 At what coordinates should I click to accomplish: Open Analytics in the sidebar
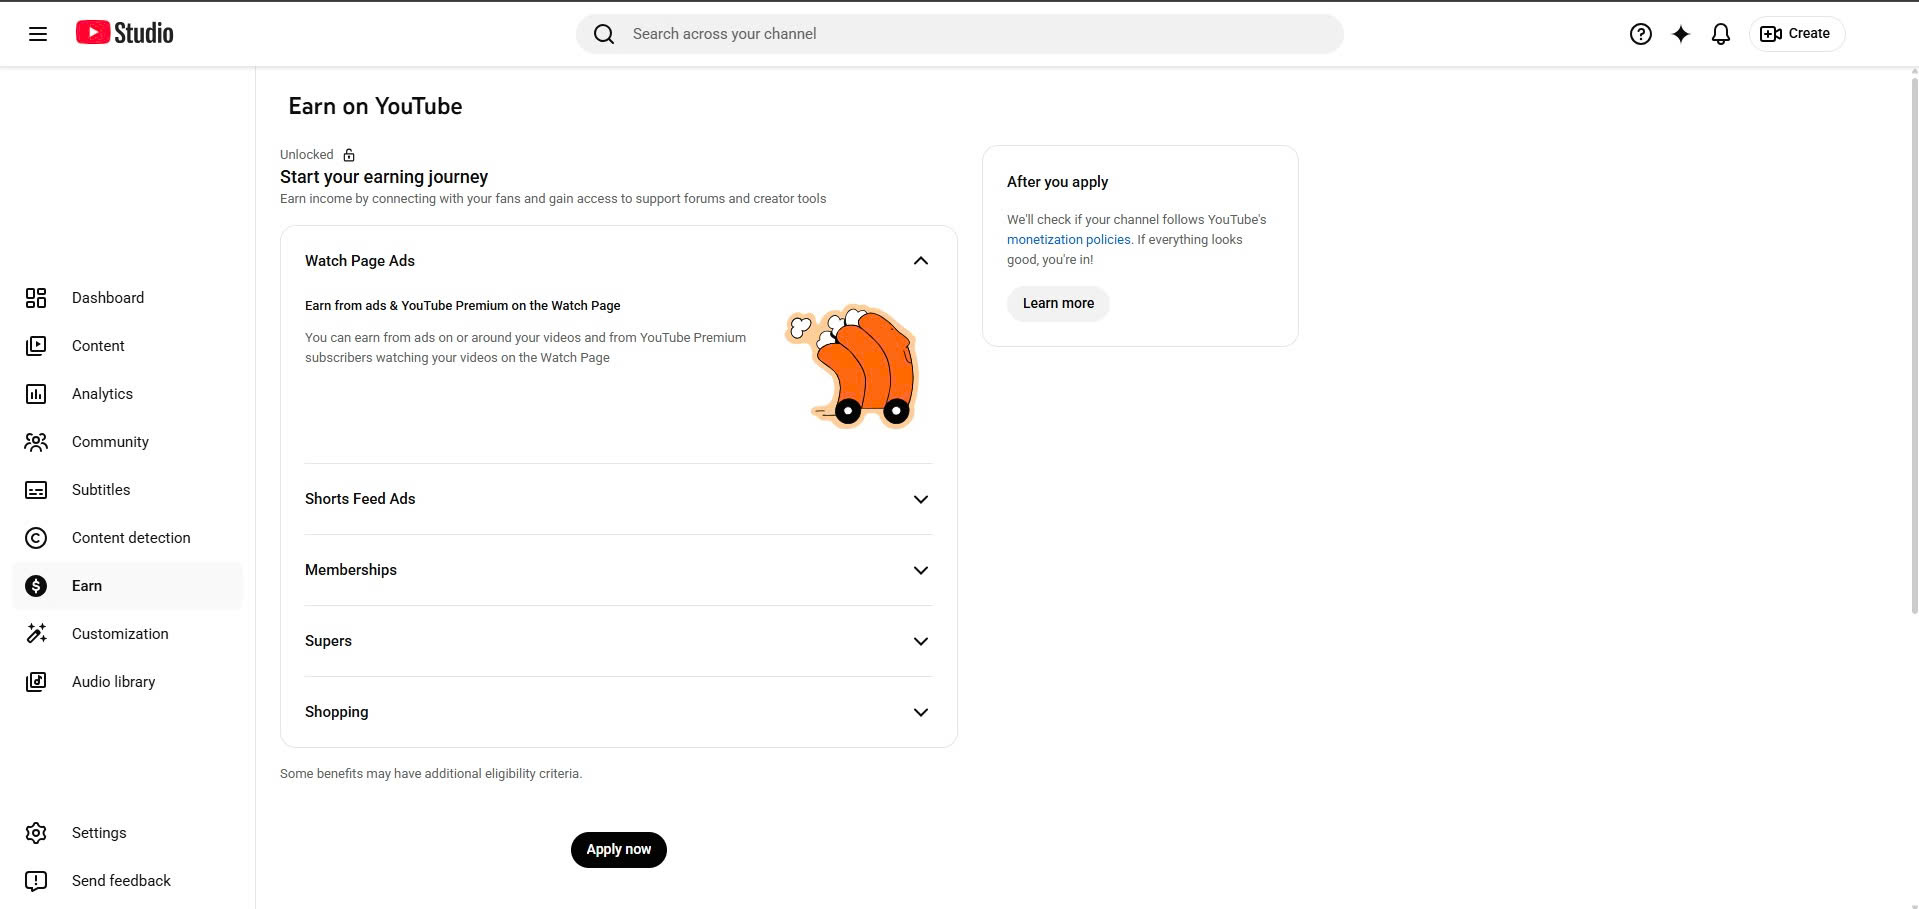pos(127,394)
